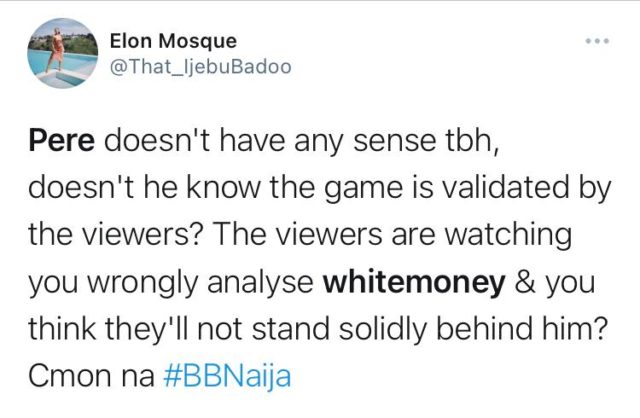640x418 pixels.
Task: Click the bold word whitemoney
Action: coord(414,282)
